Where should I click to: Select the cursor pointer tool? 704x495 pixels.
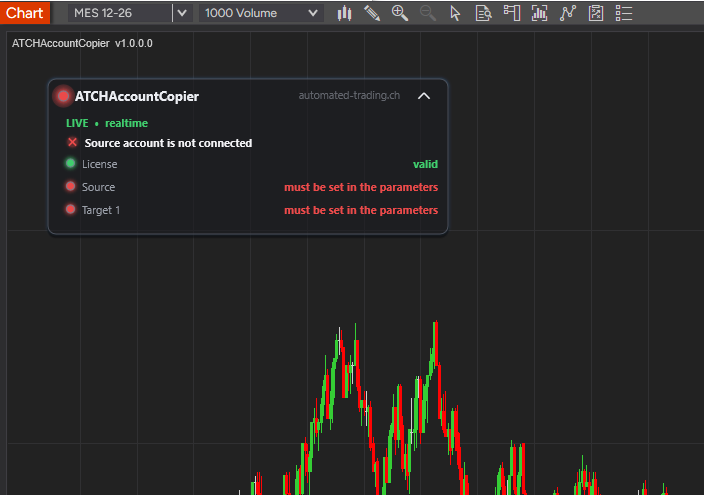tap(455, 13)
